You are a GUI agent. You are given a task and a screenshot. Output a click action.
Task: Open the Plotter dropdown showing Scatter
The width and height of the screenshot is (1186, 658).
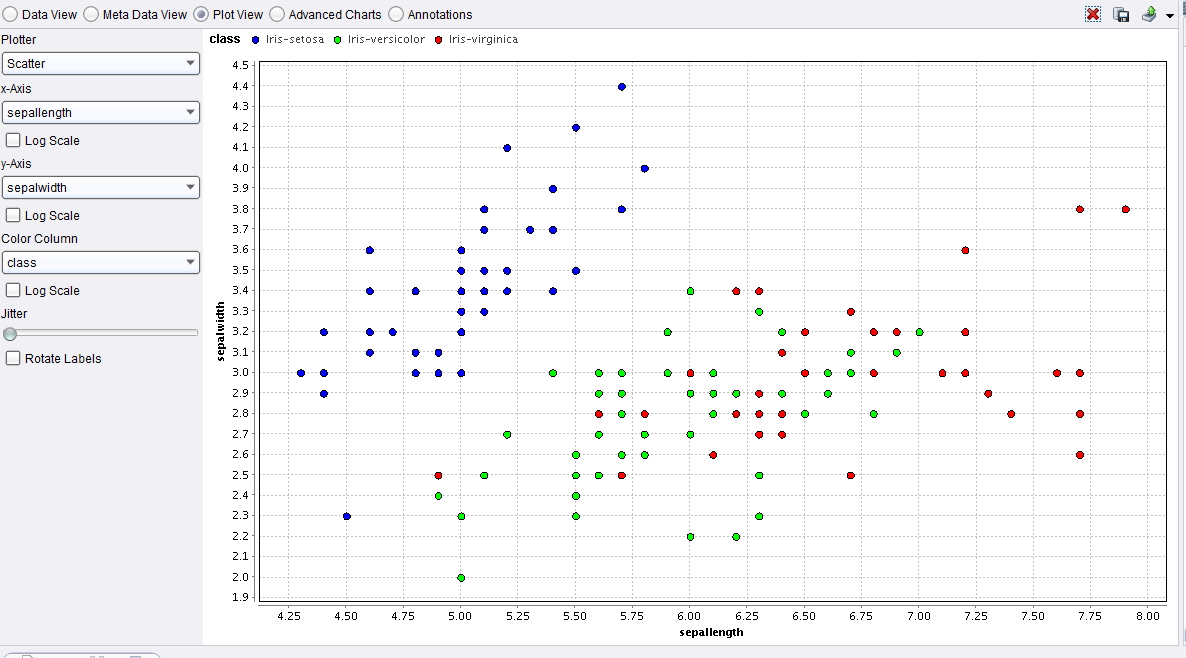click(x=101, y=64)
